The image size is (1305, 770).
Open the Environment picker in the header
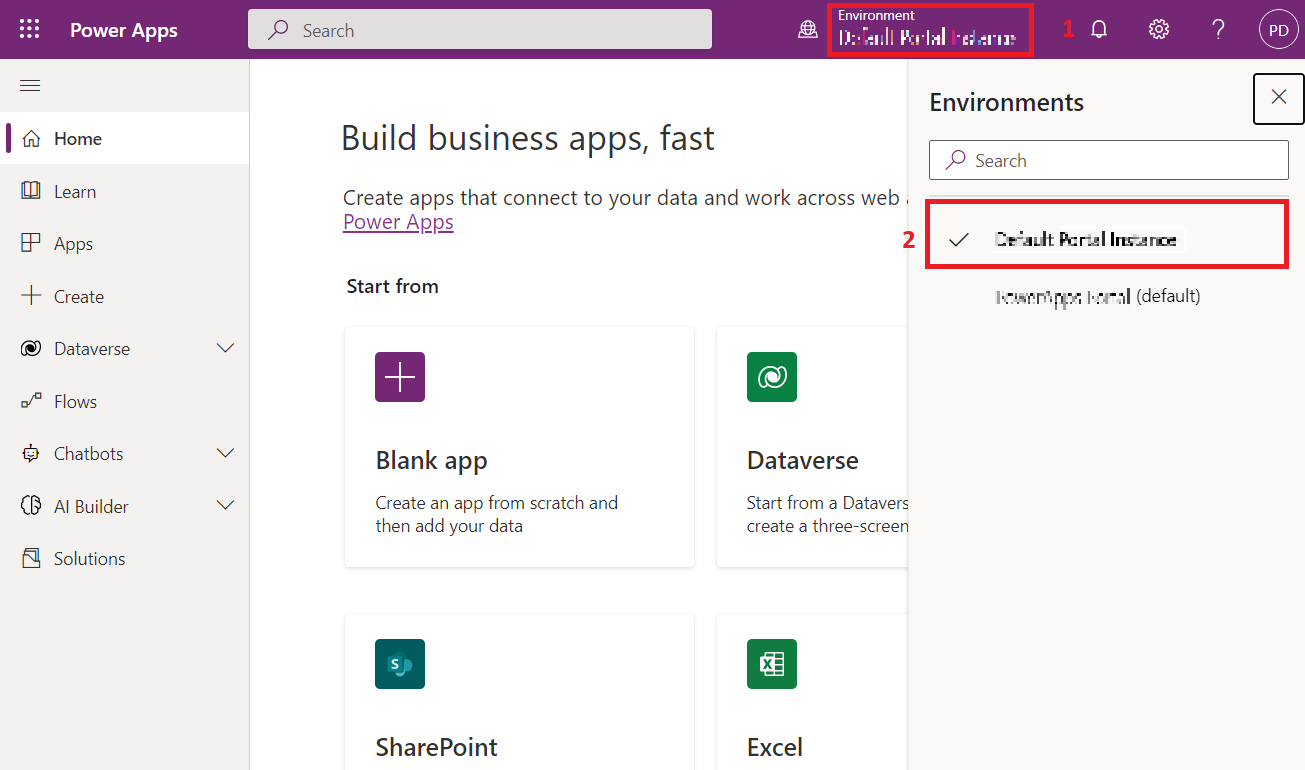(x=930, y=30)
